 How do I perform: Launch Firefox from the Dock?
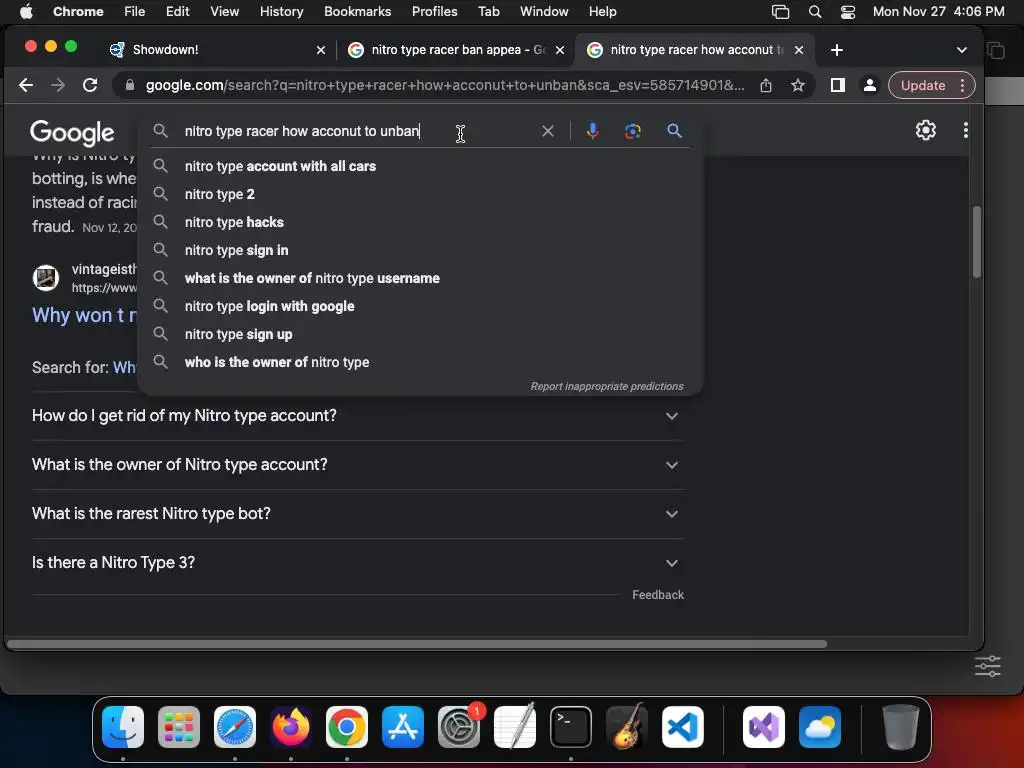[x=291, y=727]
